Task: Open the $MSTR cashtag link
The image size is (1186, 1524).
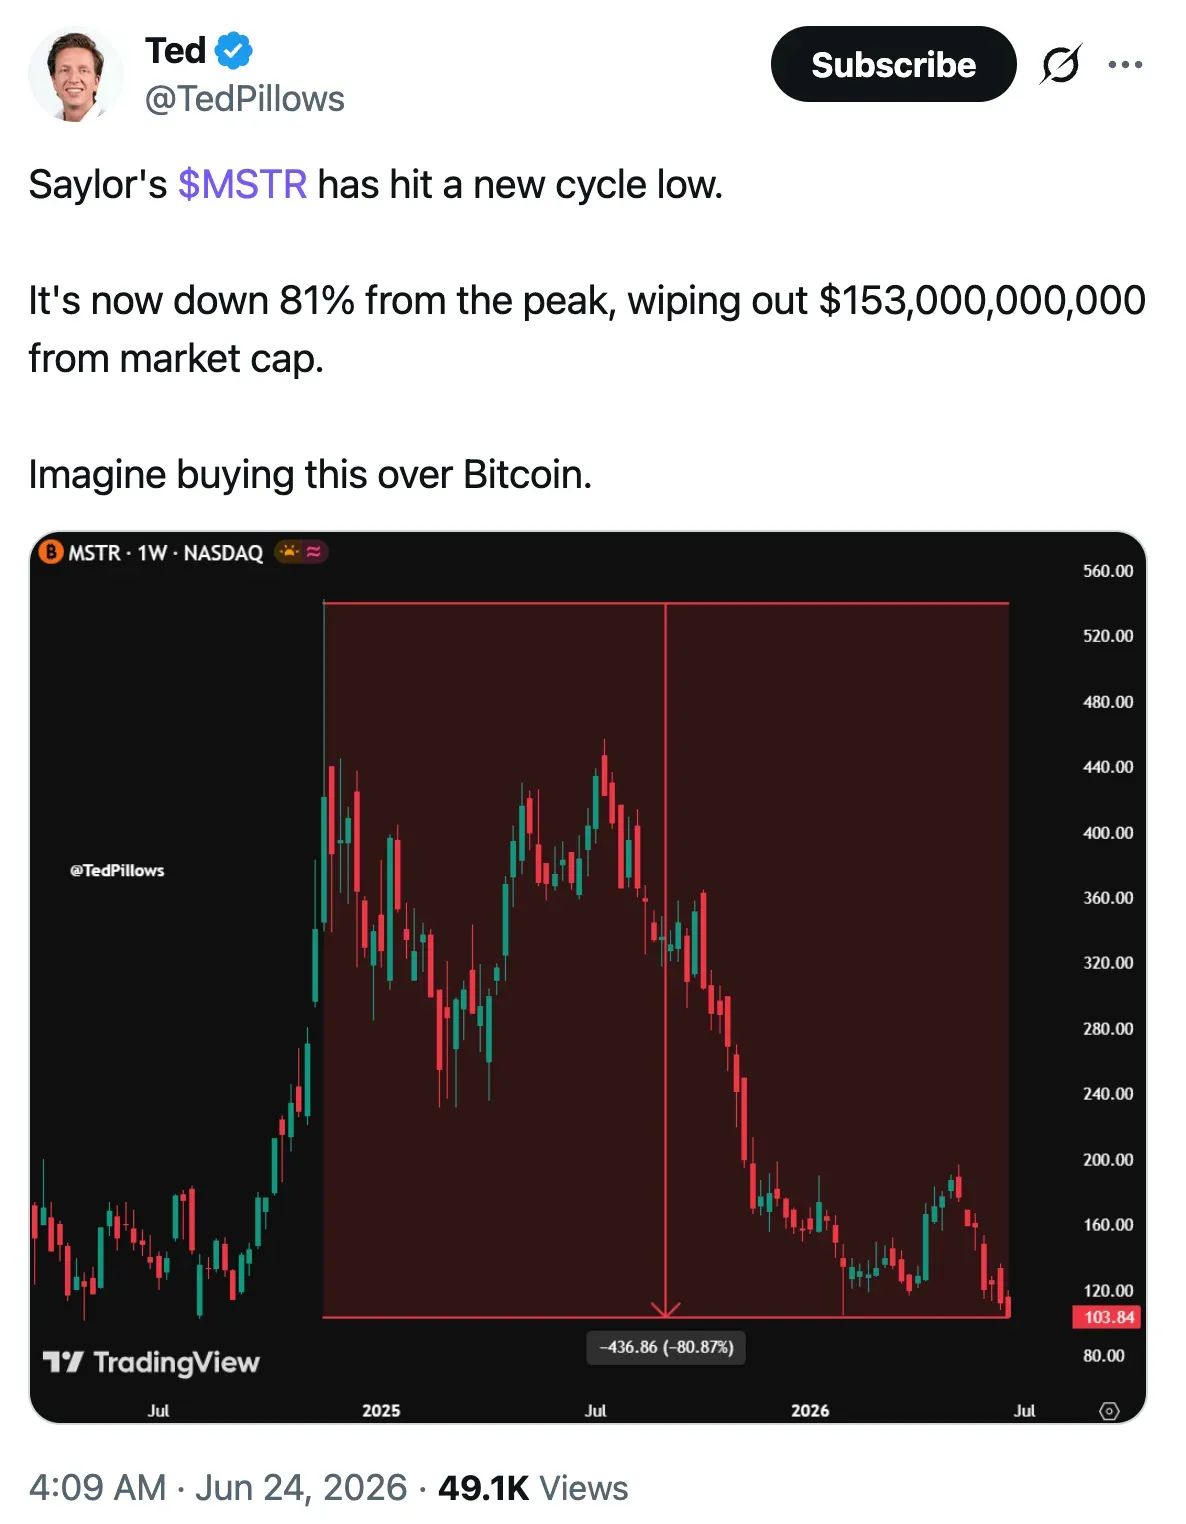Action: pos(242,185)
